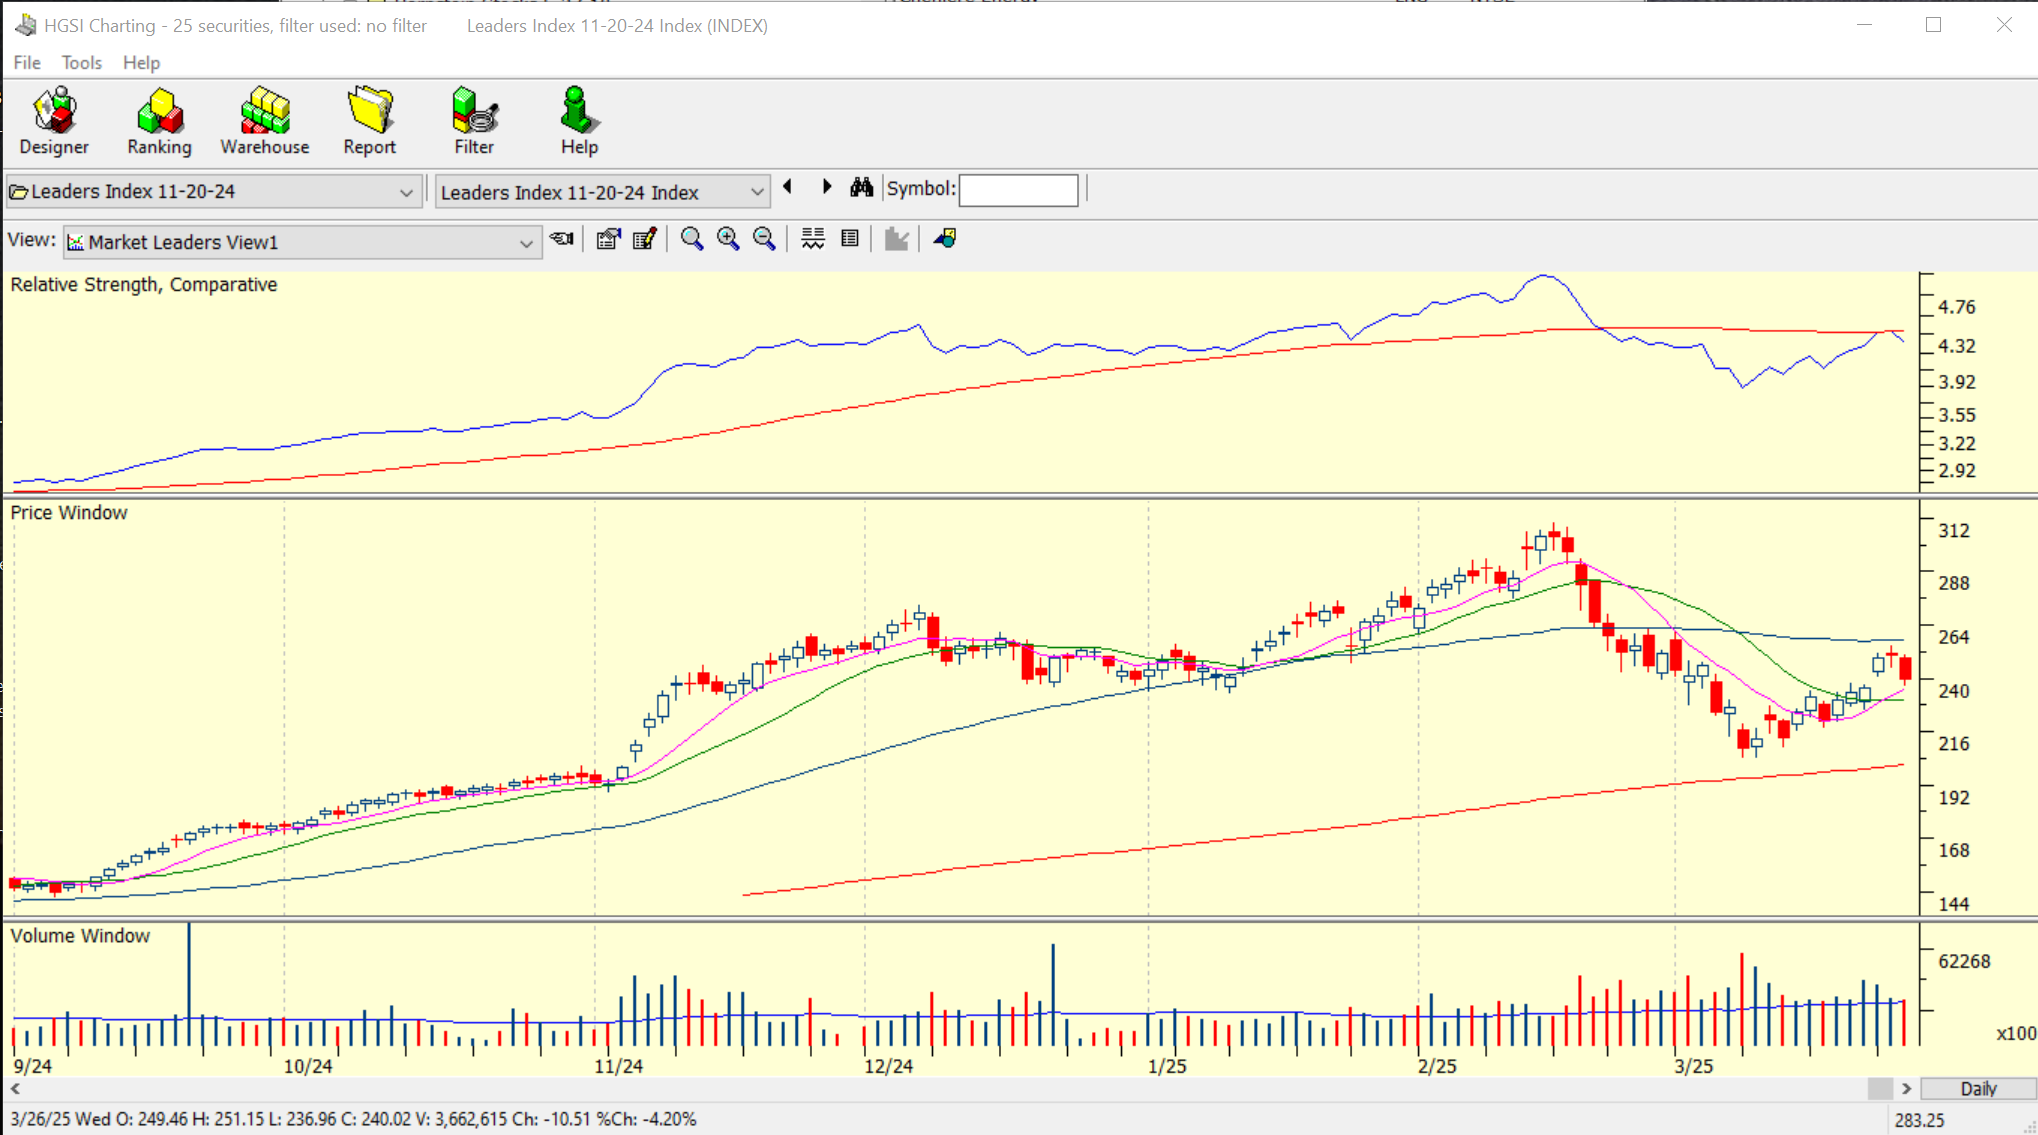Click the horizontal scrollbar thumb
This screenshot has height=1135, width=2038.
click(1880, 1089)
